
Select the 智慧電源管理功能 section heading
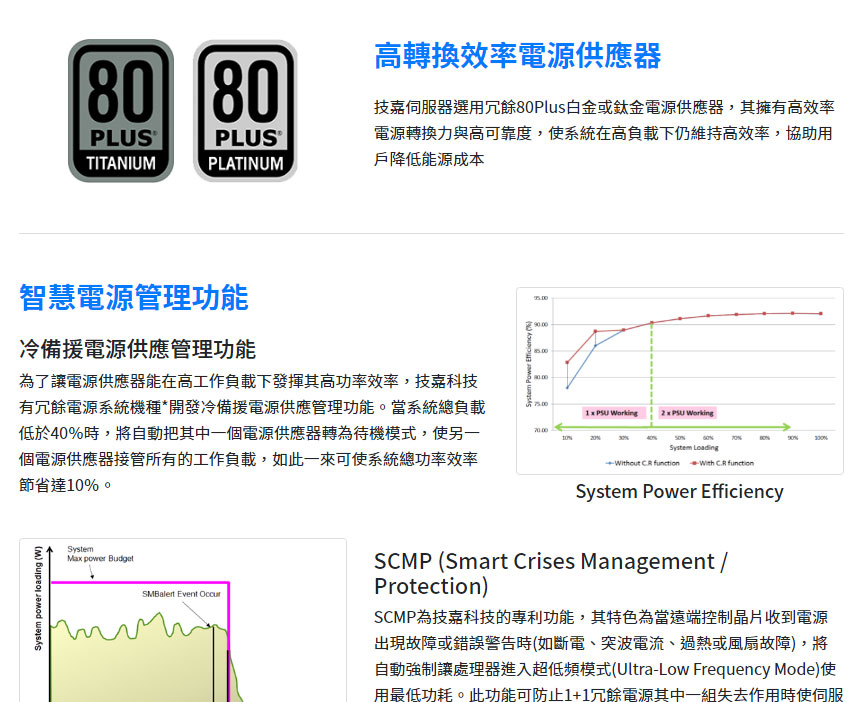pos(134,297)
